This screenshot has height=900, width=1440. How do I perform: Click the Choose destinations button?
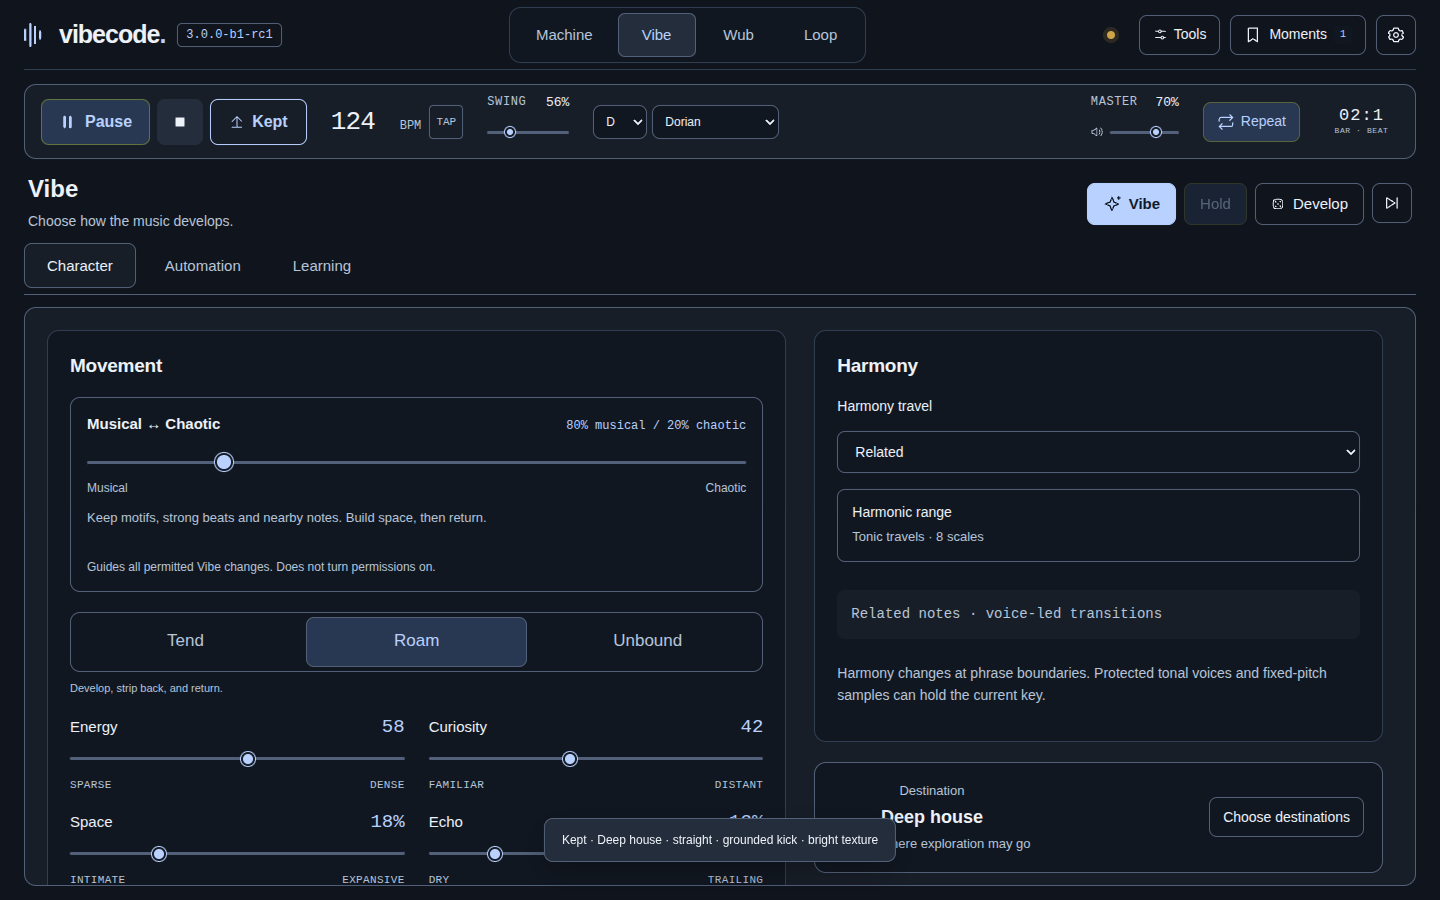coord(1286,817)
